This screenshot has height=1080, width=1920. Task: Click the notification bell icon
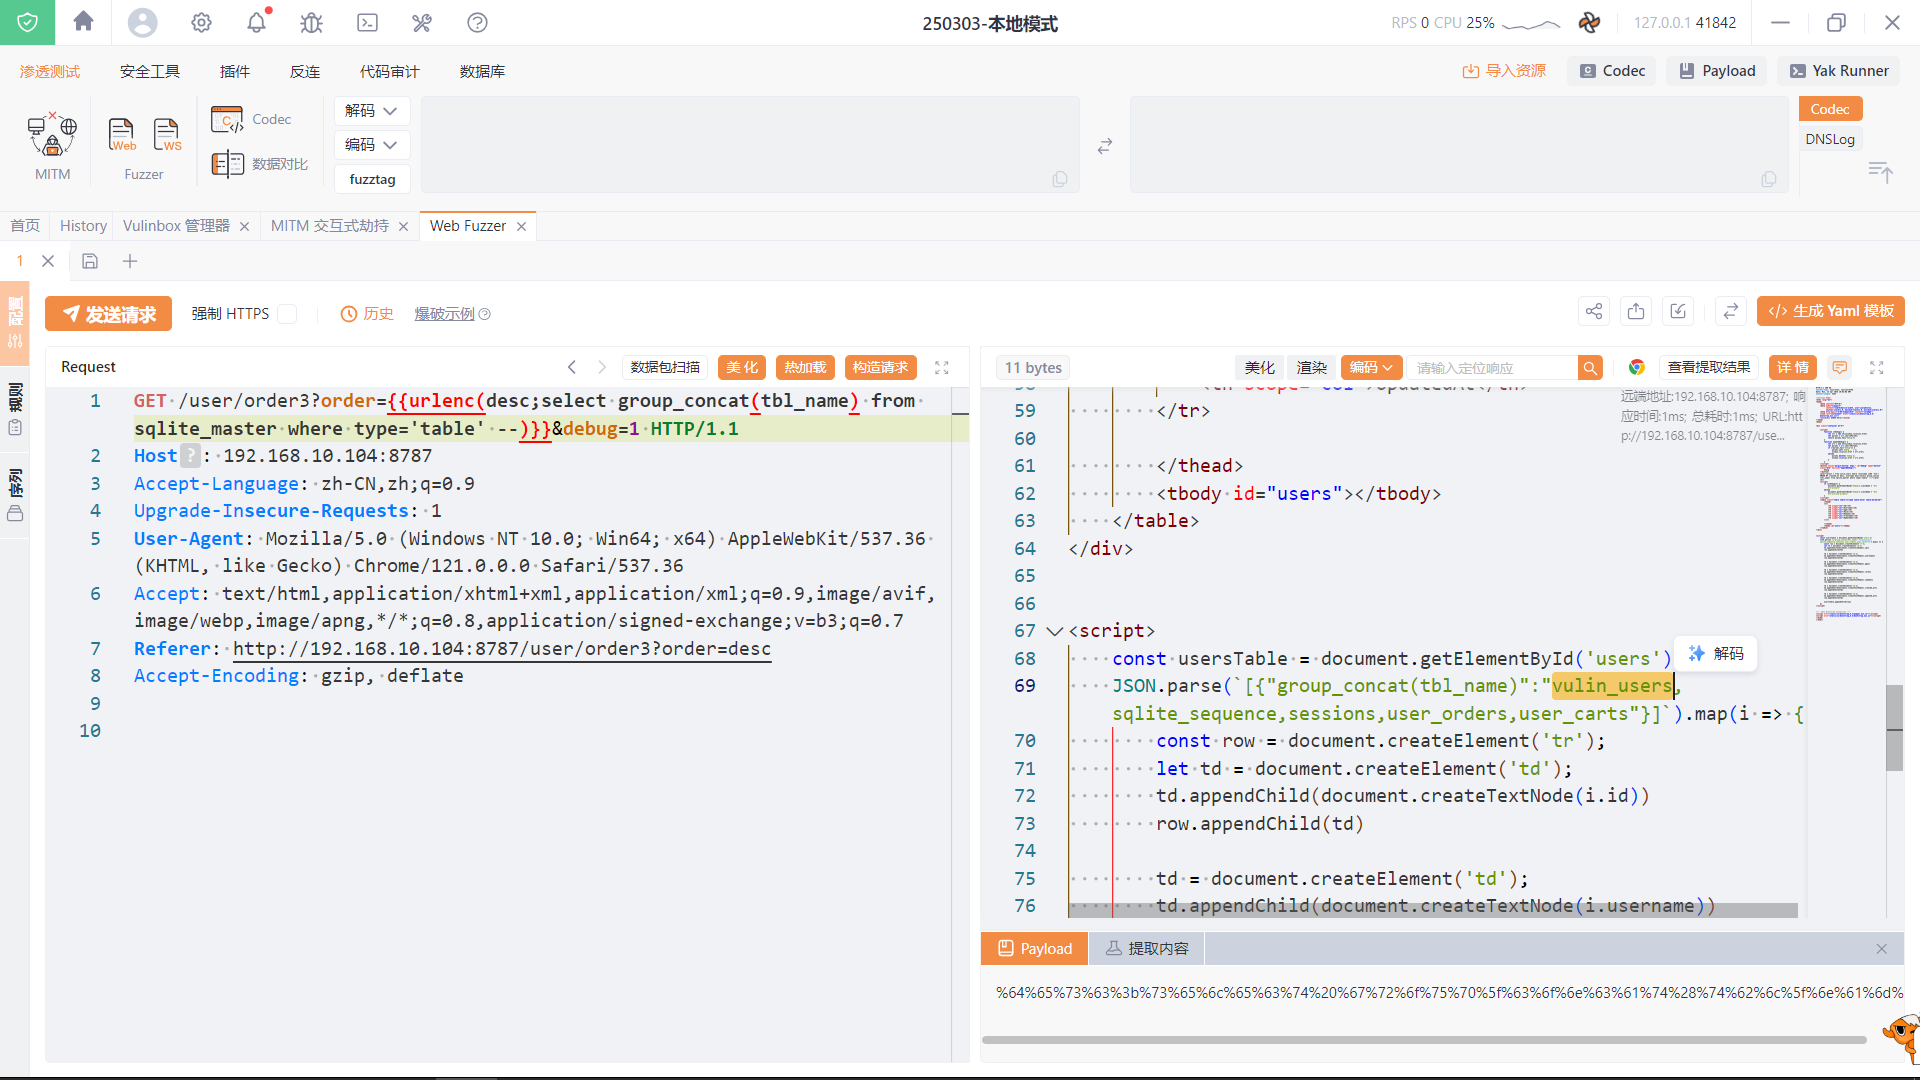click(257, 22)
